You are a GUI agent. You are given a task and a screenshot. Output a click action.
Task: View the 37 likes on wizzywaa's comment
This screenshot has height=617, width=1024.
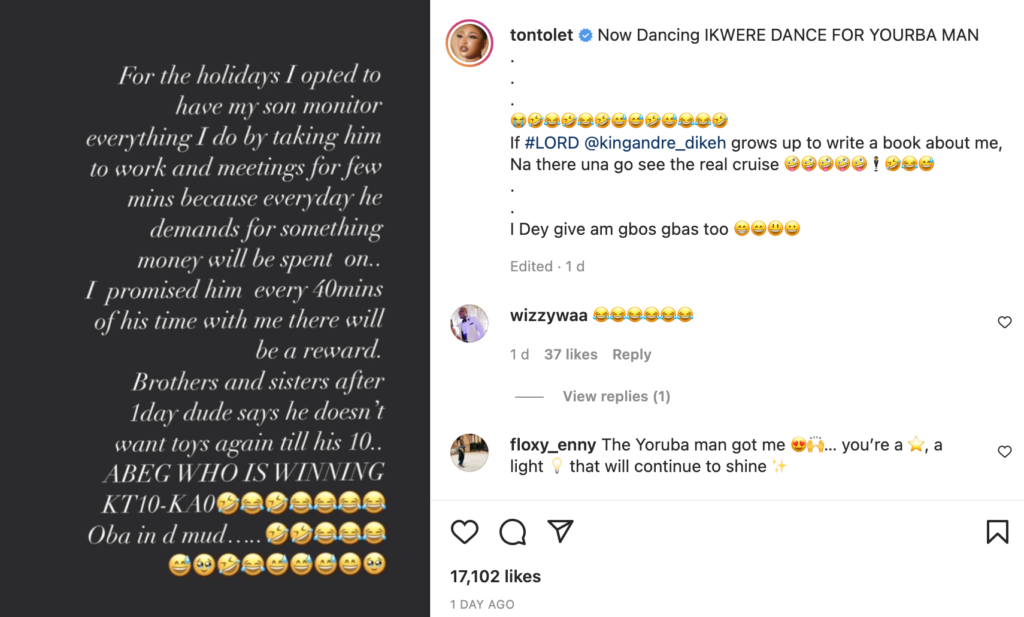tap(570, 355)
